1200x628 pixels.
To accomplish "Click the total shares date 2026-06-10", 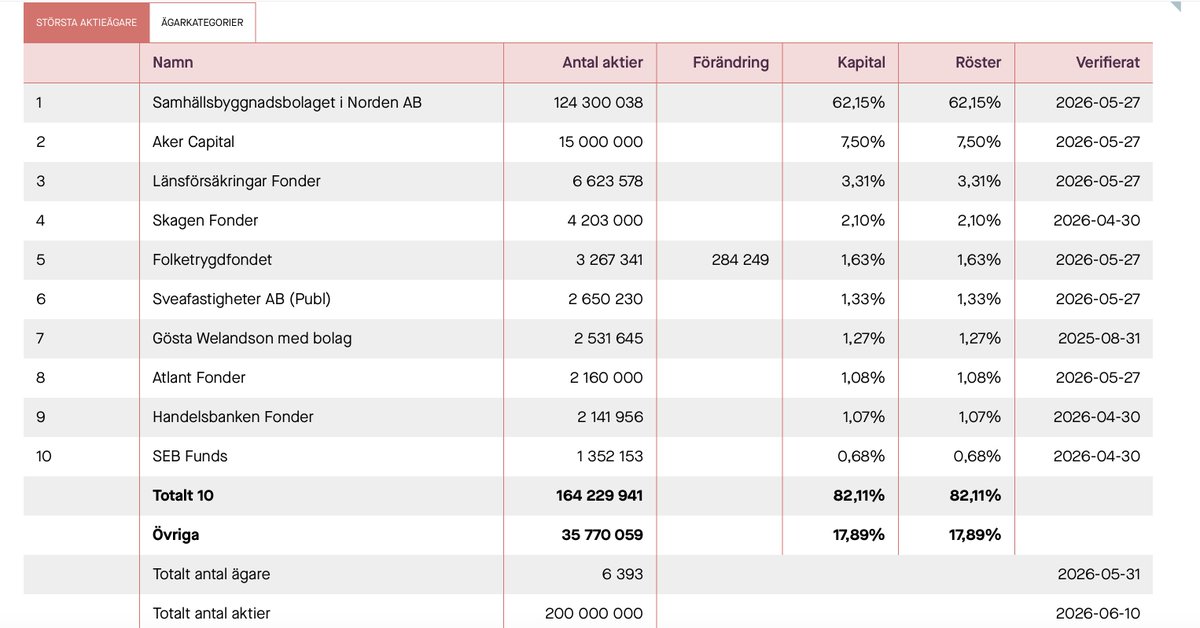I will tap(1098, 613).
